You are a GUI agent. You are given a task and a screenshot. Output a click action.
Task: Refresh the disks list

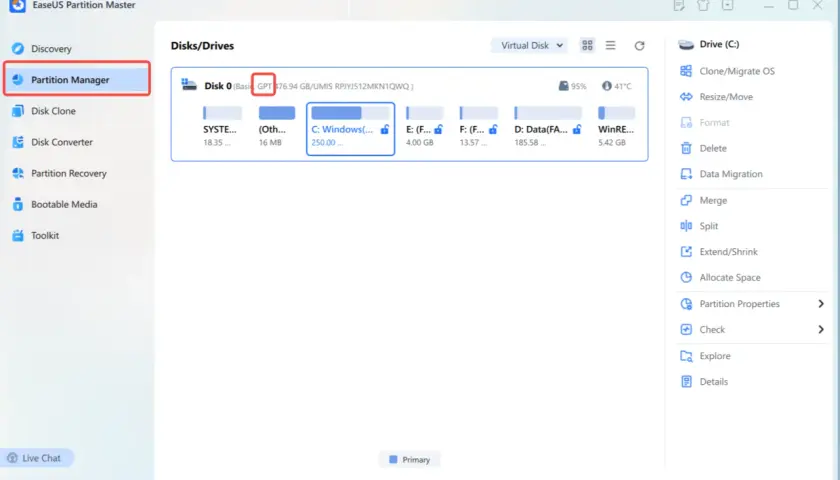639,46
